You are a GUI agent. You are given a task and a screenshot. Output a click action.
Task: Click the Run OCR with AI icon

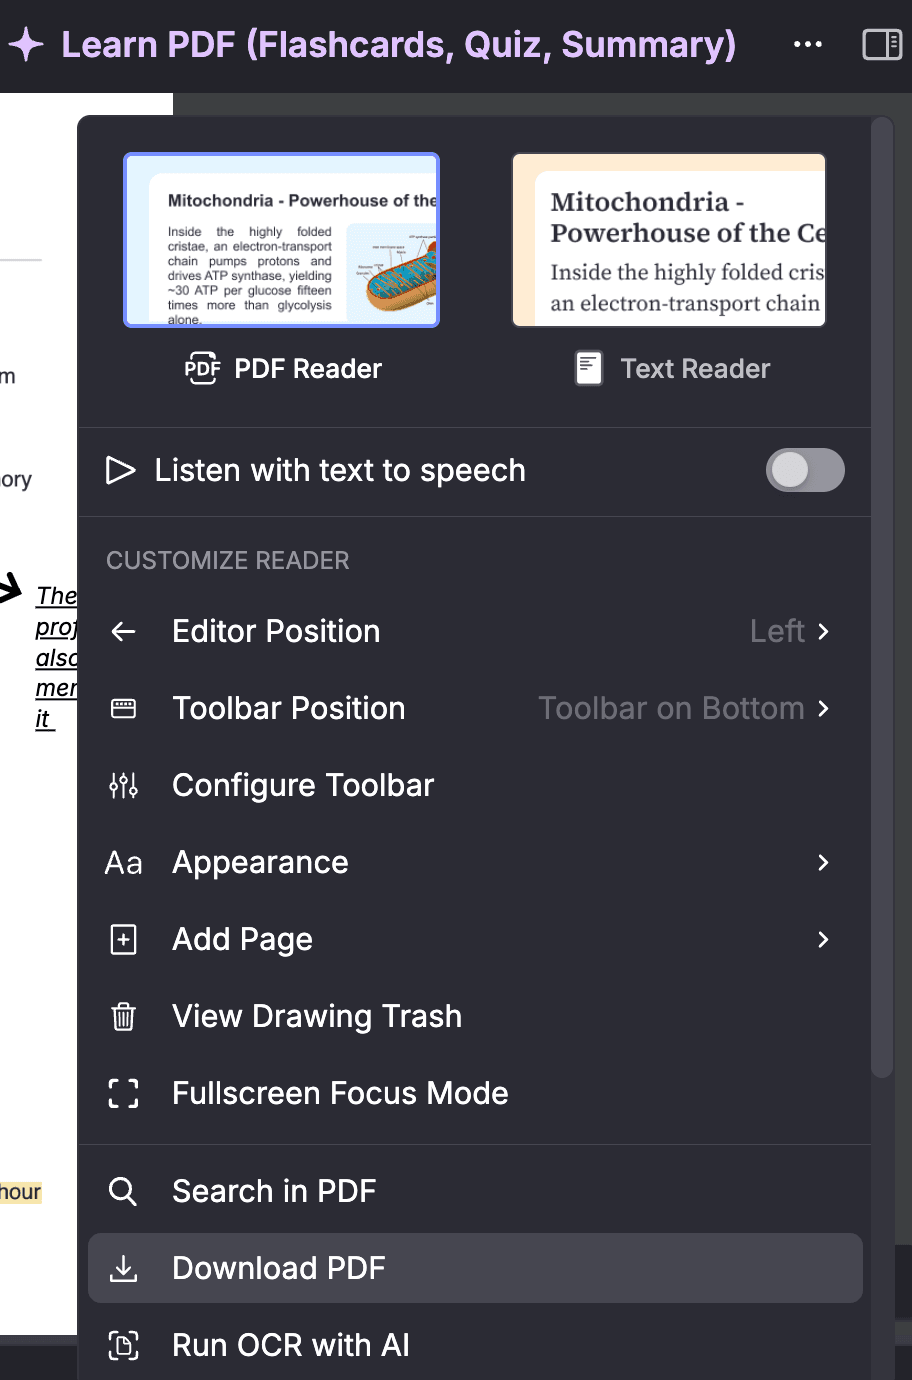click(x=123, y=1346)
